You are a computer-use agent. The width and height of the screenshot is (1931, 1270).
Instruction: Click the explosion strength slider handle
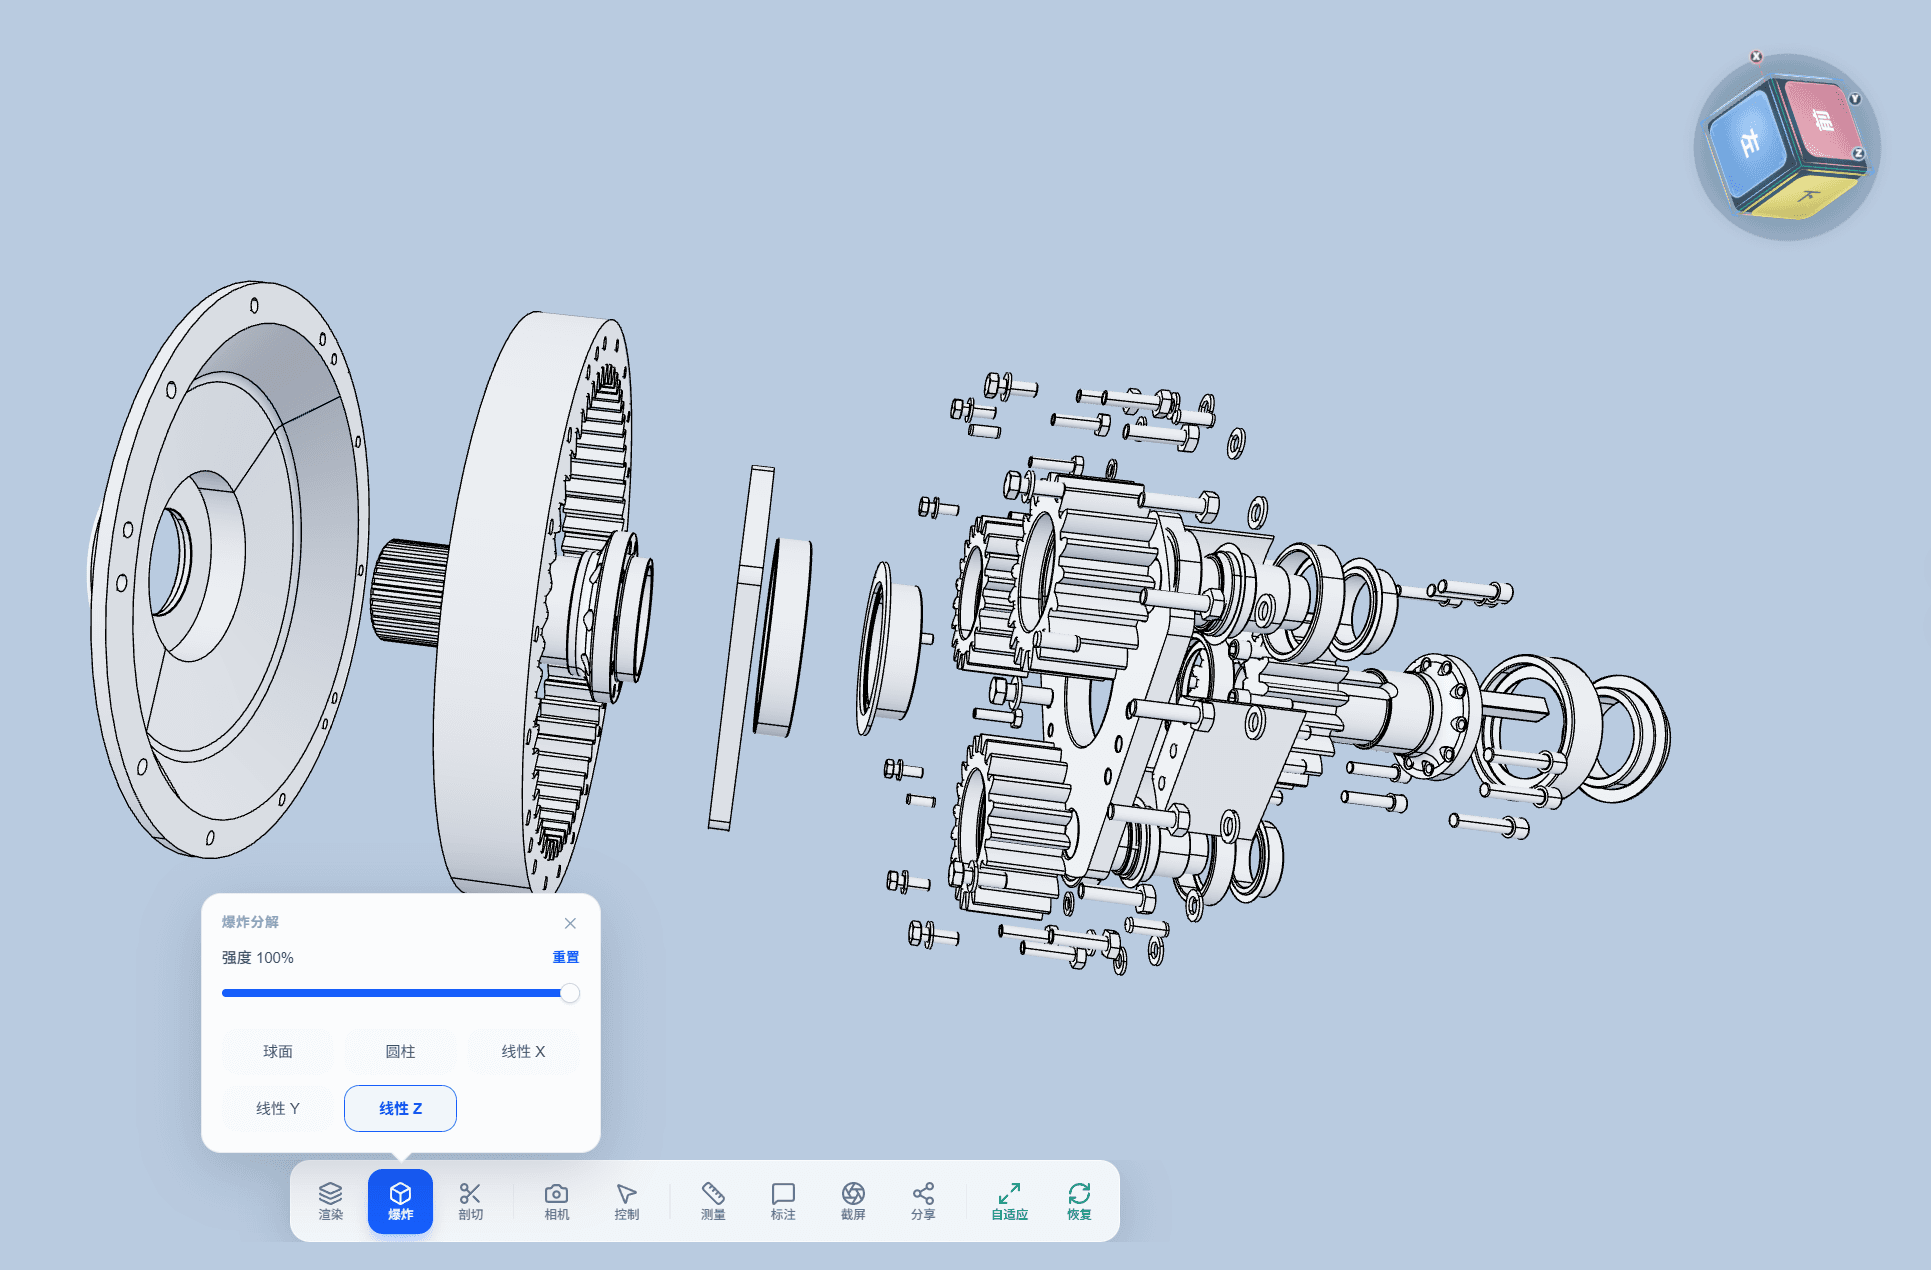[x=570, y=993]
